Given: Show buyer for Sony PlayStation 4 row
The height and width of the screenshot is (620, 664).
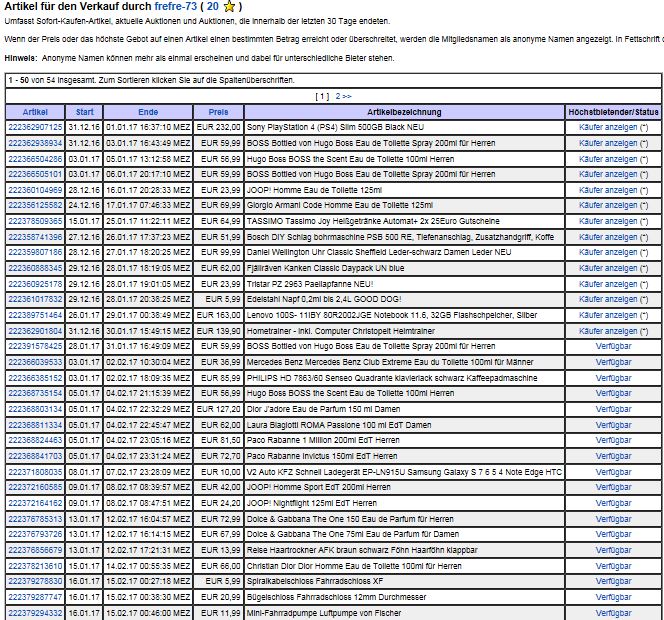Looking at the screenshot, I should coord(608,127).
